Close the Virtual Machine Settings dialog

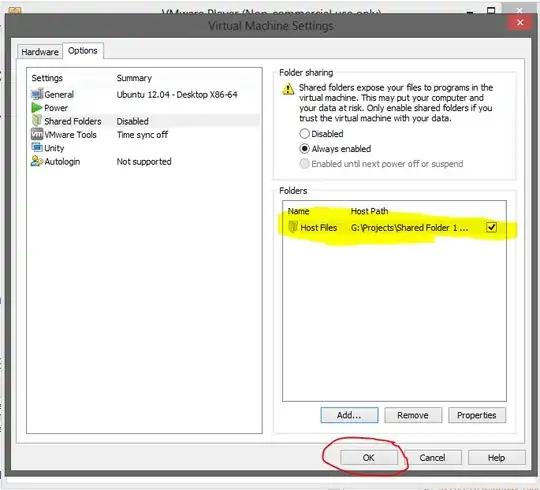click(x=520, y=22)
